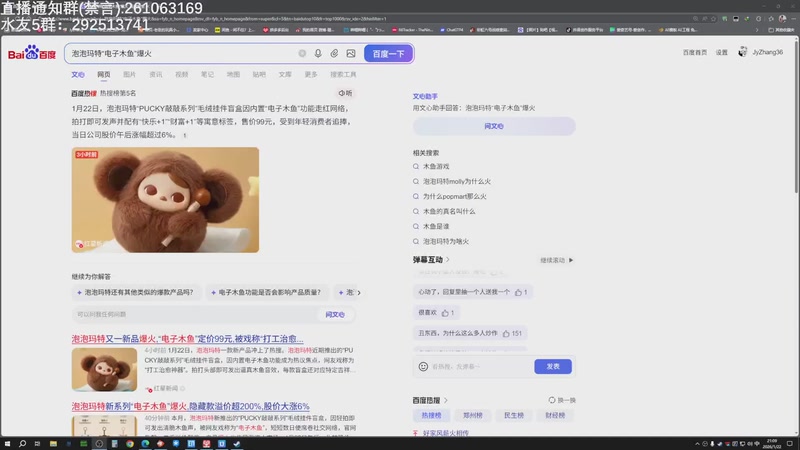Focus the 可以问我任何问题 input box

pos(196,314)
